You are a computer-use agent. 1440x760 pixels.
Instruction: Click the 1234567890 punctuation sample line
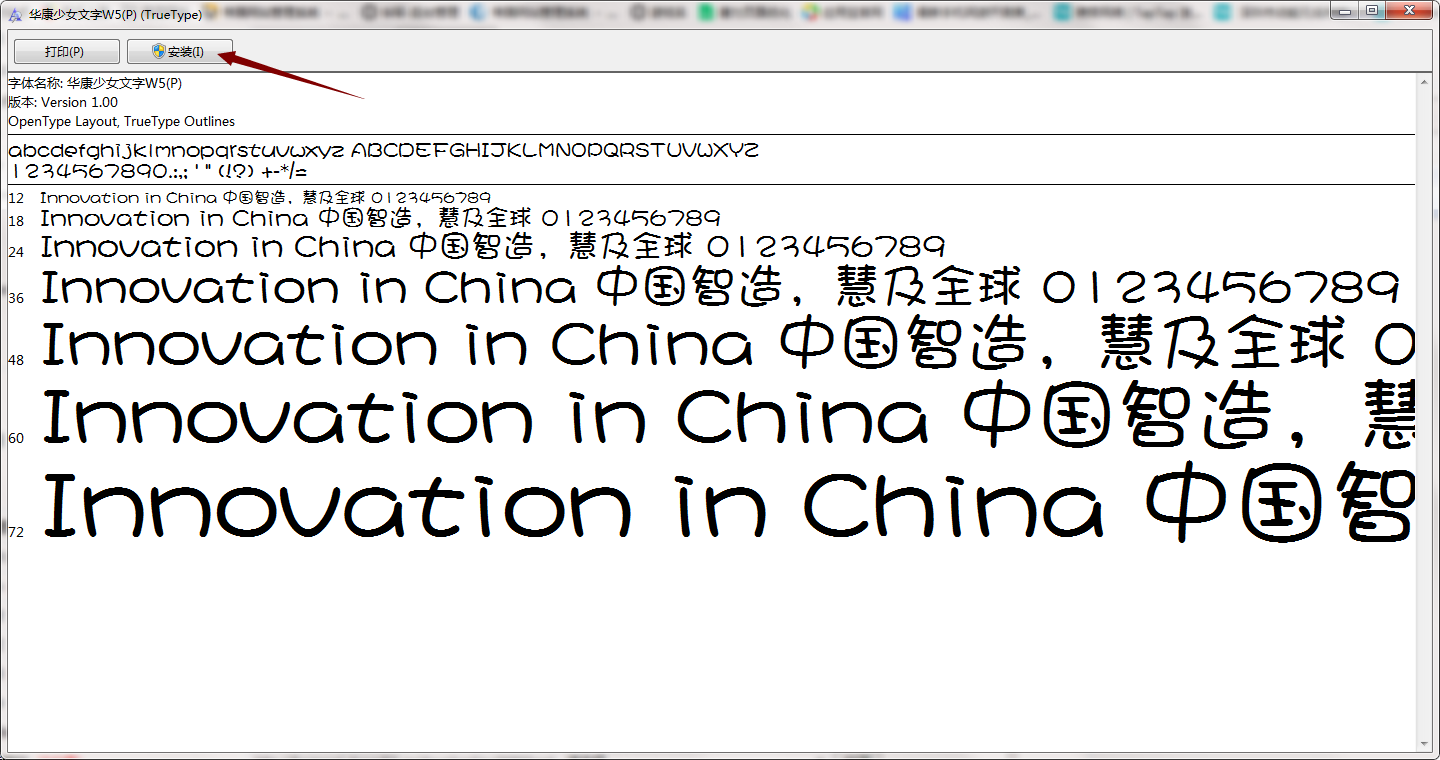[x=158, y=171]
